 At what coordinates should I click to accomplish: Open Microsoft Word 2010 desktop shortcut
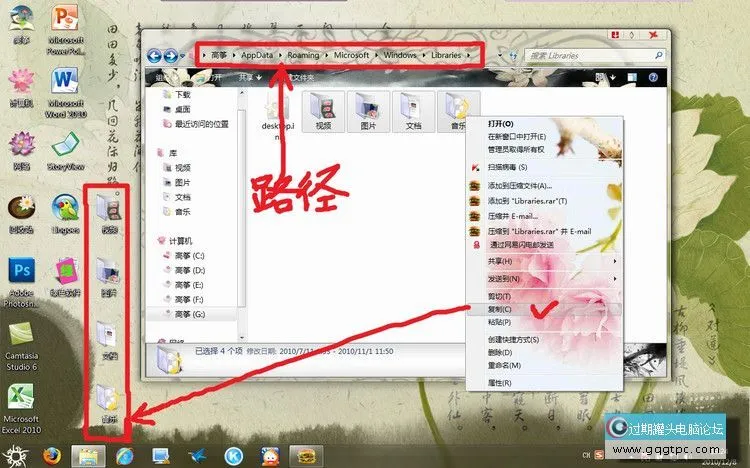click(x=66, y=93)
